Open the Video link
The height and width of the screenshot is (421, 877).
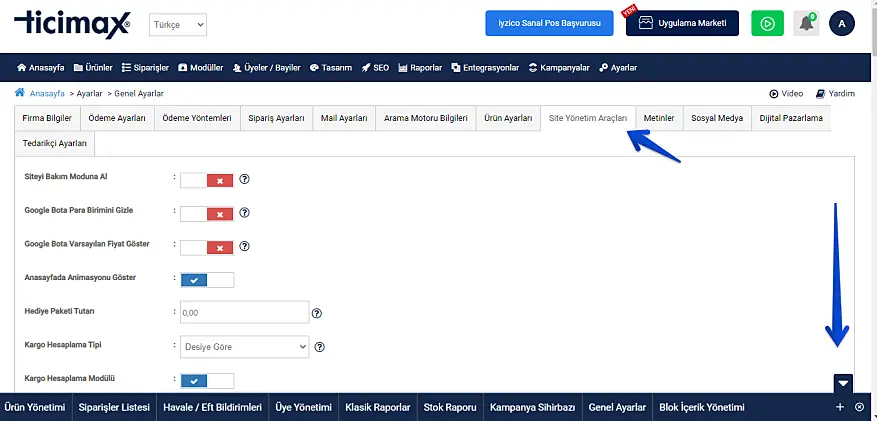pos(786,94)
